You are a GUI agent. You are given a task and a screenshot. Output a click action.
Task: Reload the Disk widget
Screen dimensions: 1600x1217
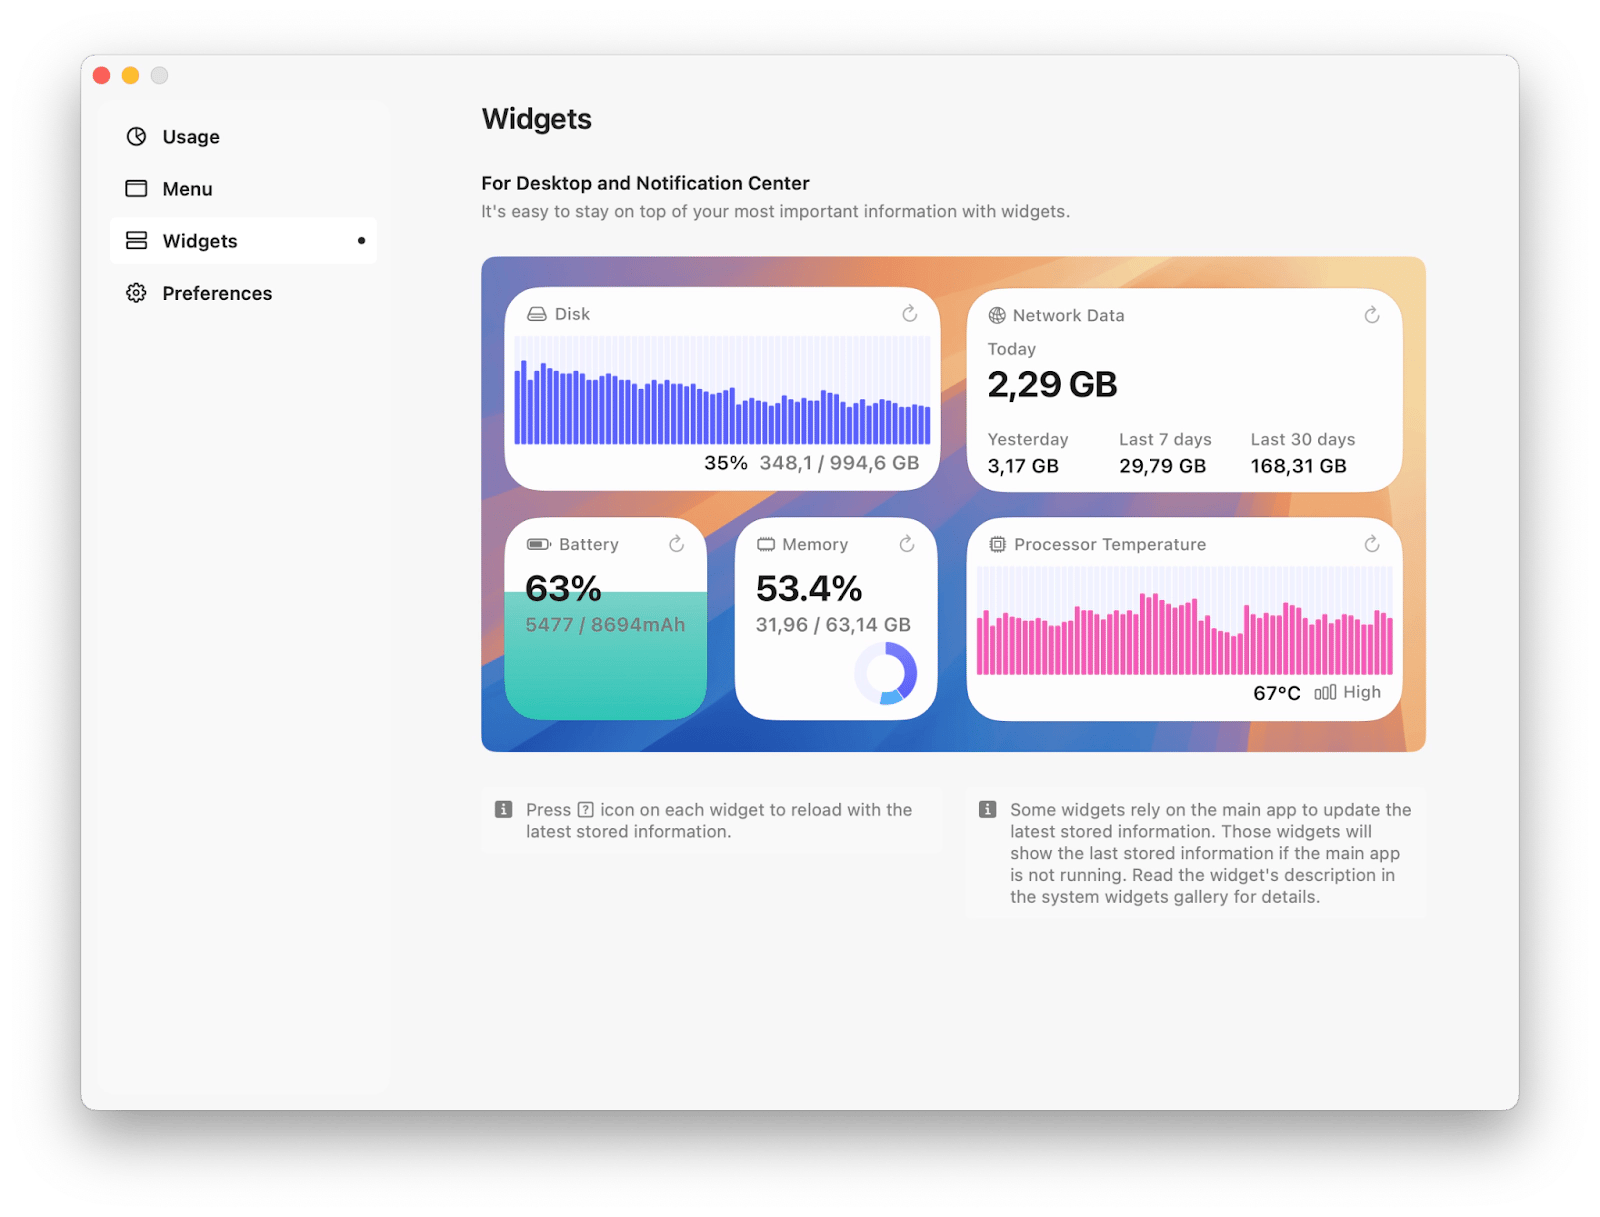pos(909,314)
